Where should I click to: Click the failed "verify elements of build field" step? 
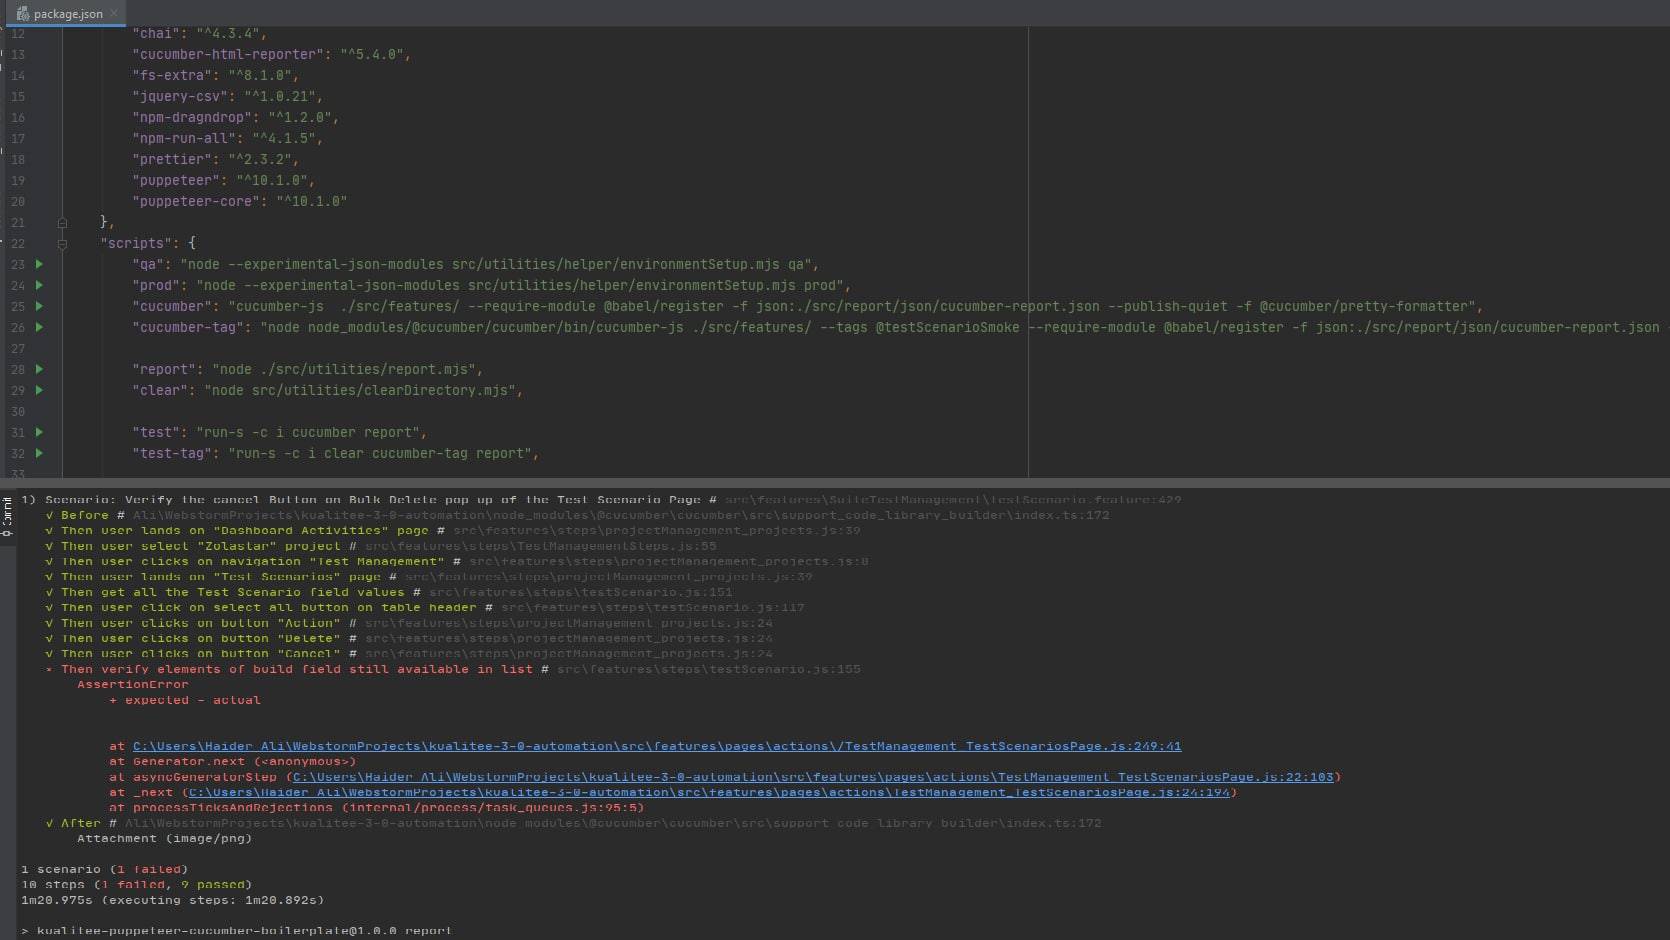[x=453, y=669]
